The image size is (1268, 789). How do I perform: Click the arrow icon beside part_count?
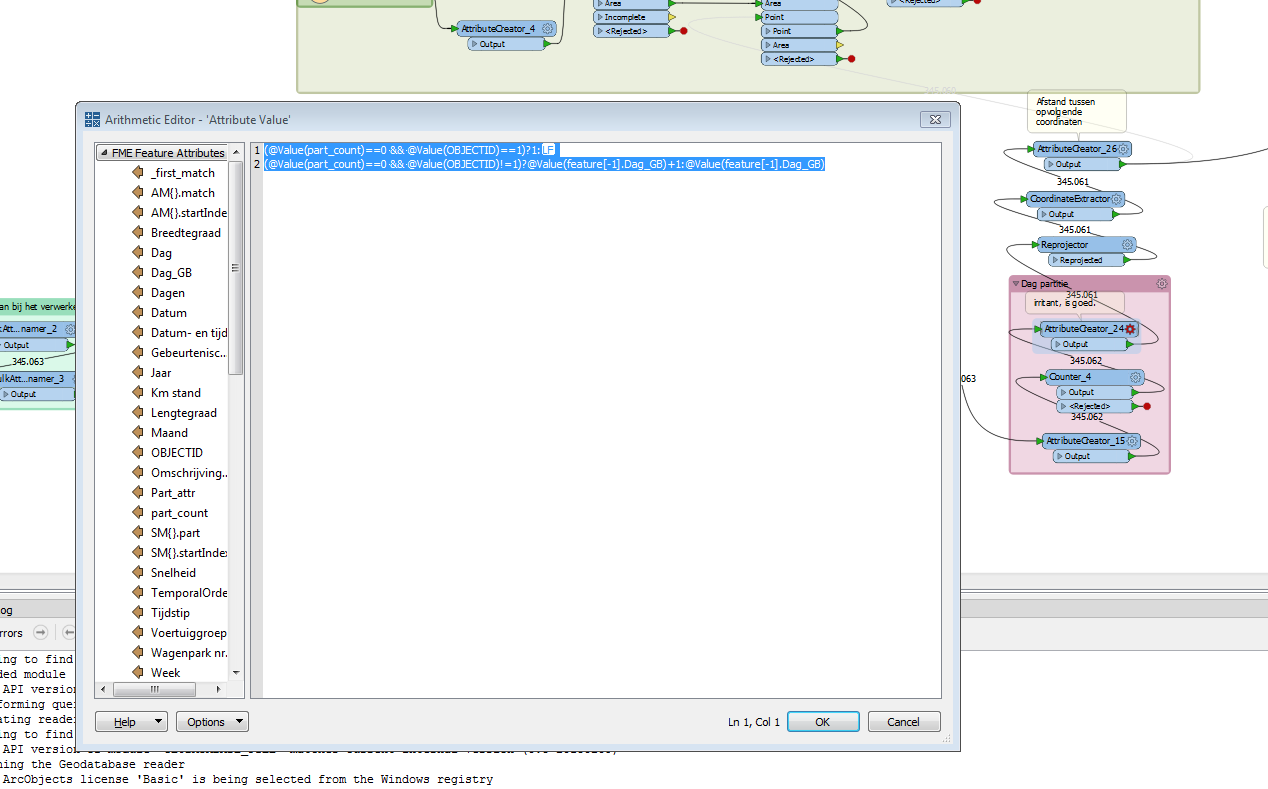138,513
